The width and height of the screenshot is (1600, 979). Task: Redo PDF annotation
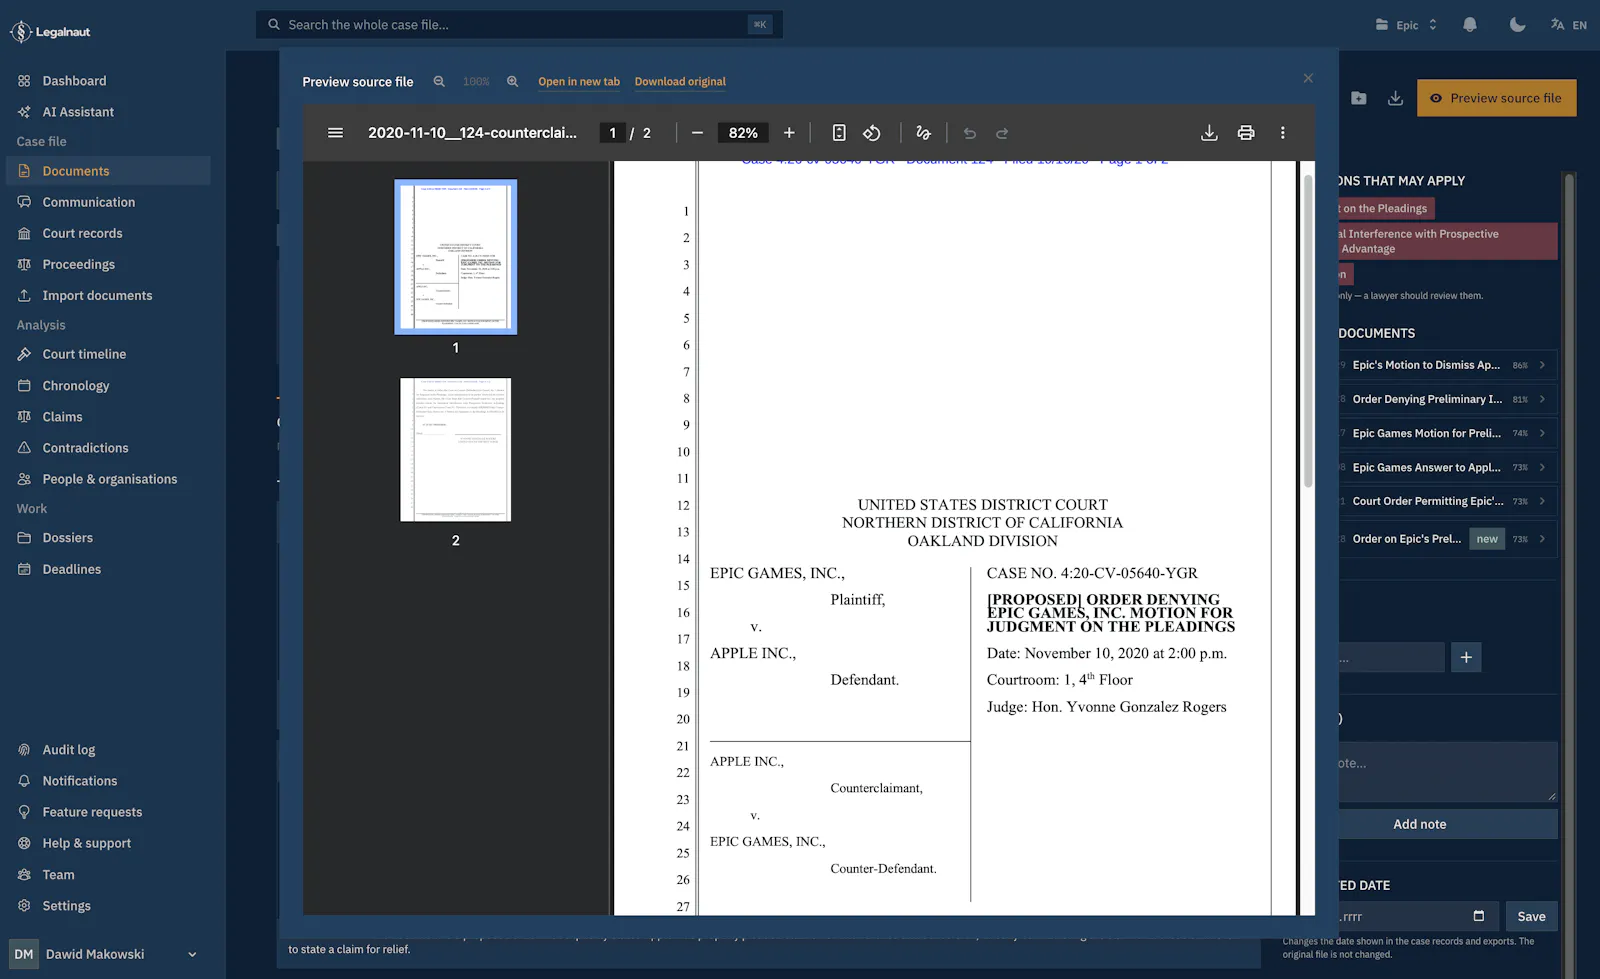click(1002, 133)
